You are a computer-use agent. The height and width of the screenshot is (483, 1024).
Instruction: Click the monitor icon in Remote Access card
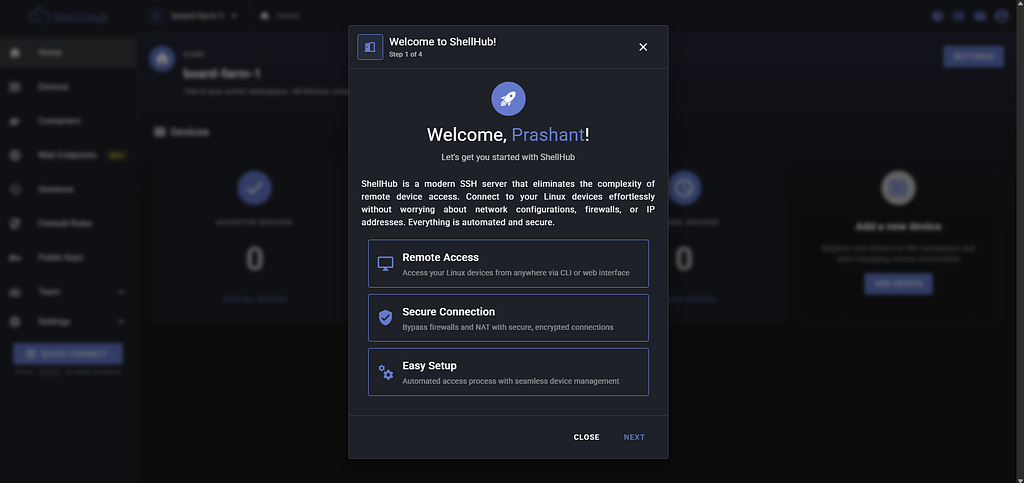tap(386, 264)
